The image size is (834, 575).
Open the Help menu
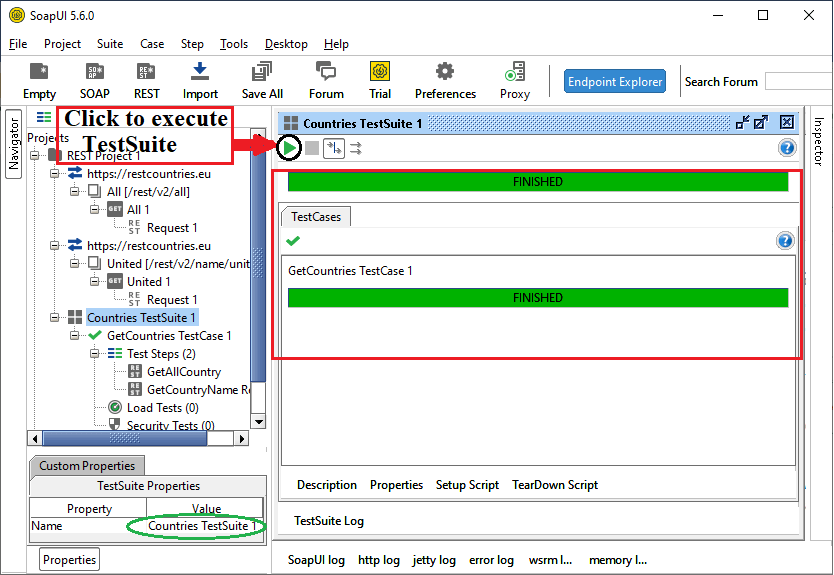[x=336, y=44]
